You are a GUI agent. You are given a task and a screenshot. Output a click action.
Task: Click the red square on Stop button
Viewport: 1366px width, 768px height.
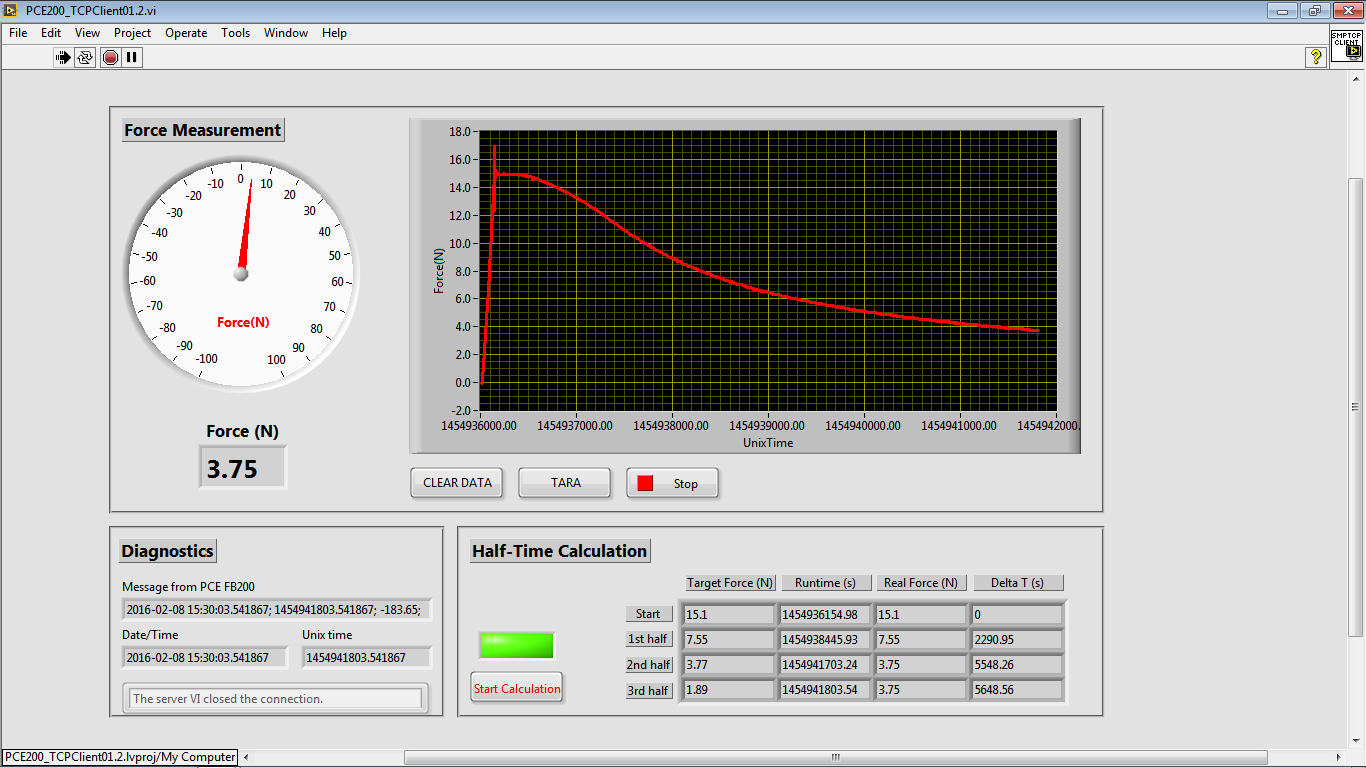(x=645, y=483)
